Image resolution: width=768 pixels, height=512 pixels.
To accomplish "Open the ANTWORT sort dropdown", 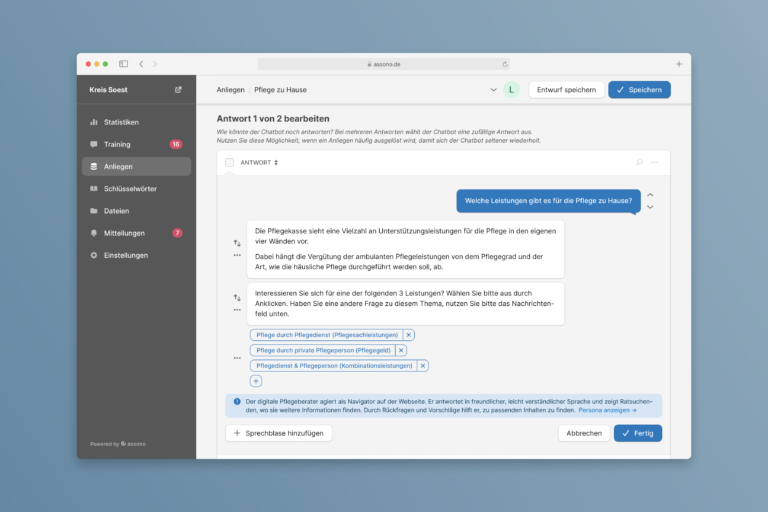I will click(x=259, y=162).
